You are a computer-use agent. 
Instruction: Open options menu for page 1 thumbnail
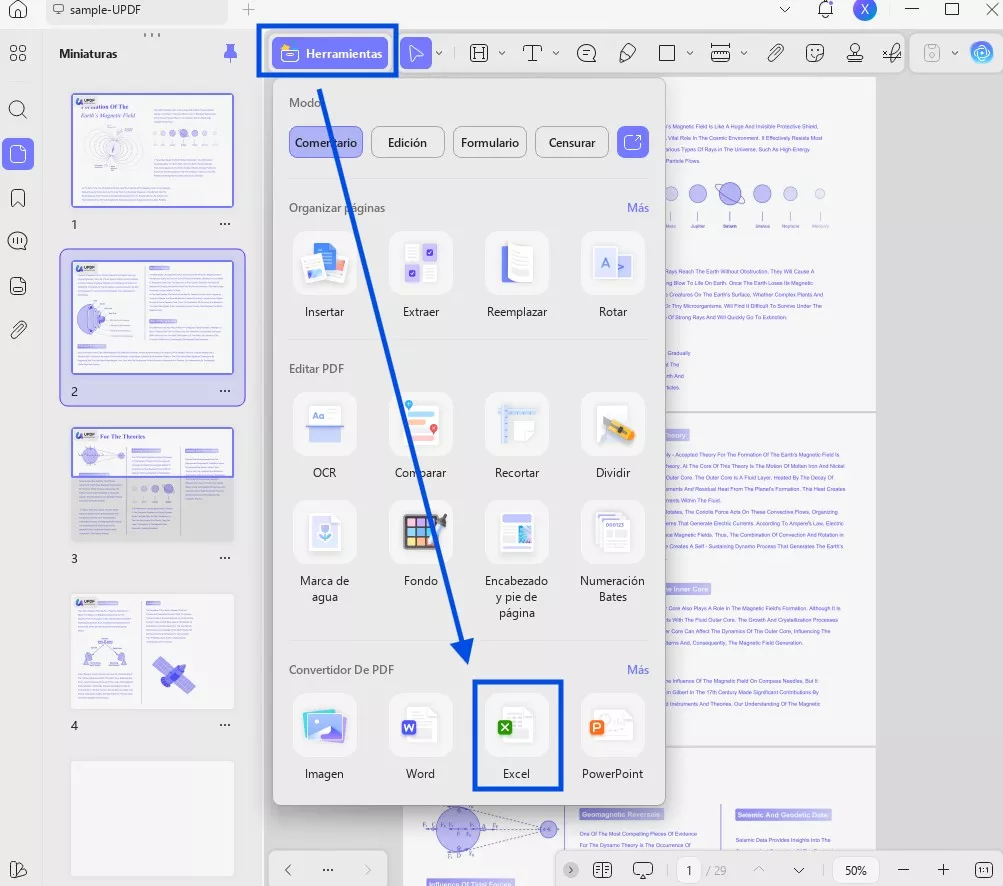tap(225, 224)
